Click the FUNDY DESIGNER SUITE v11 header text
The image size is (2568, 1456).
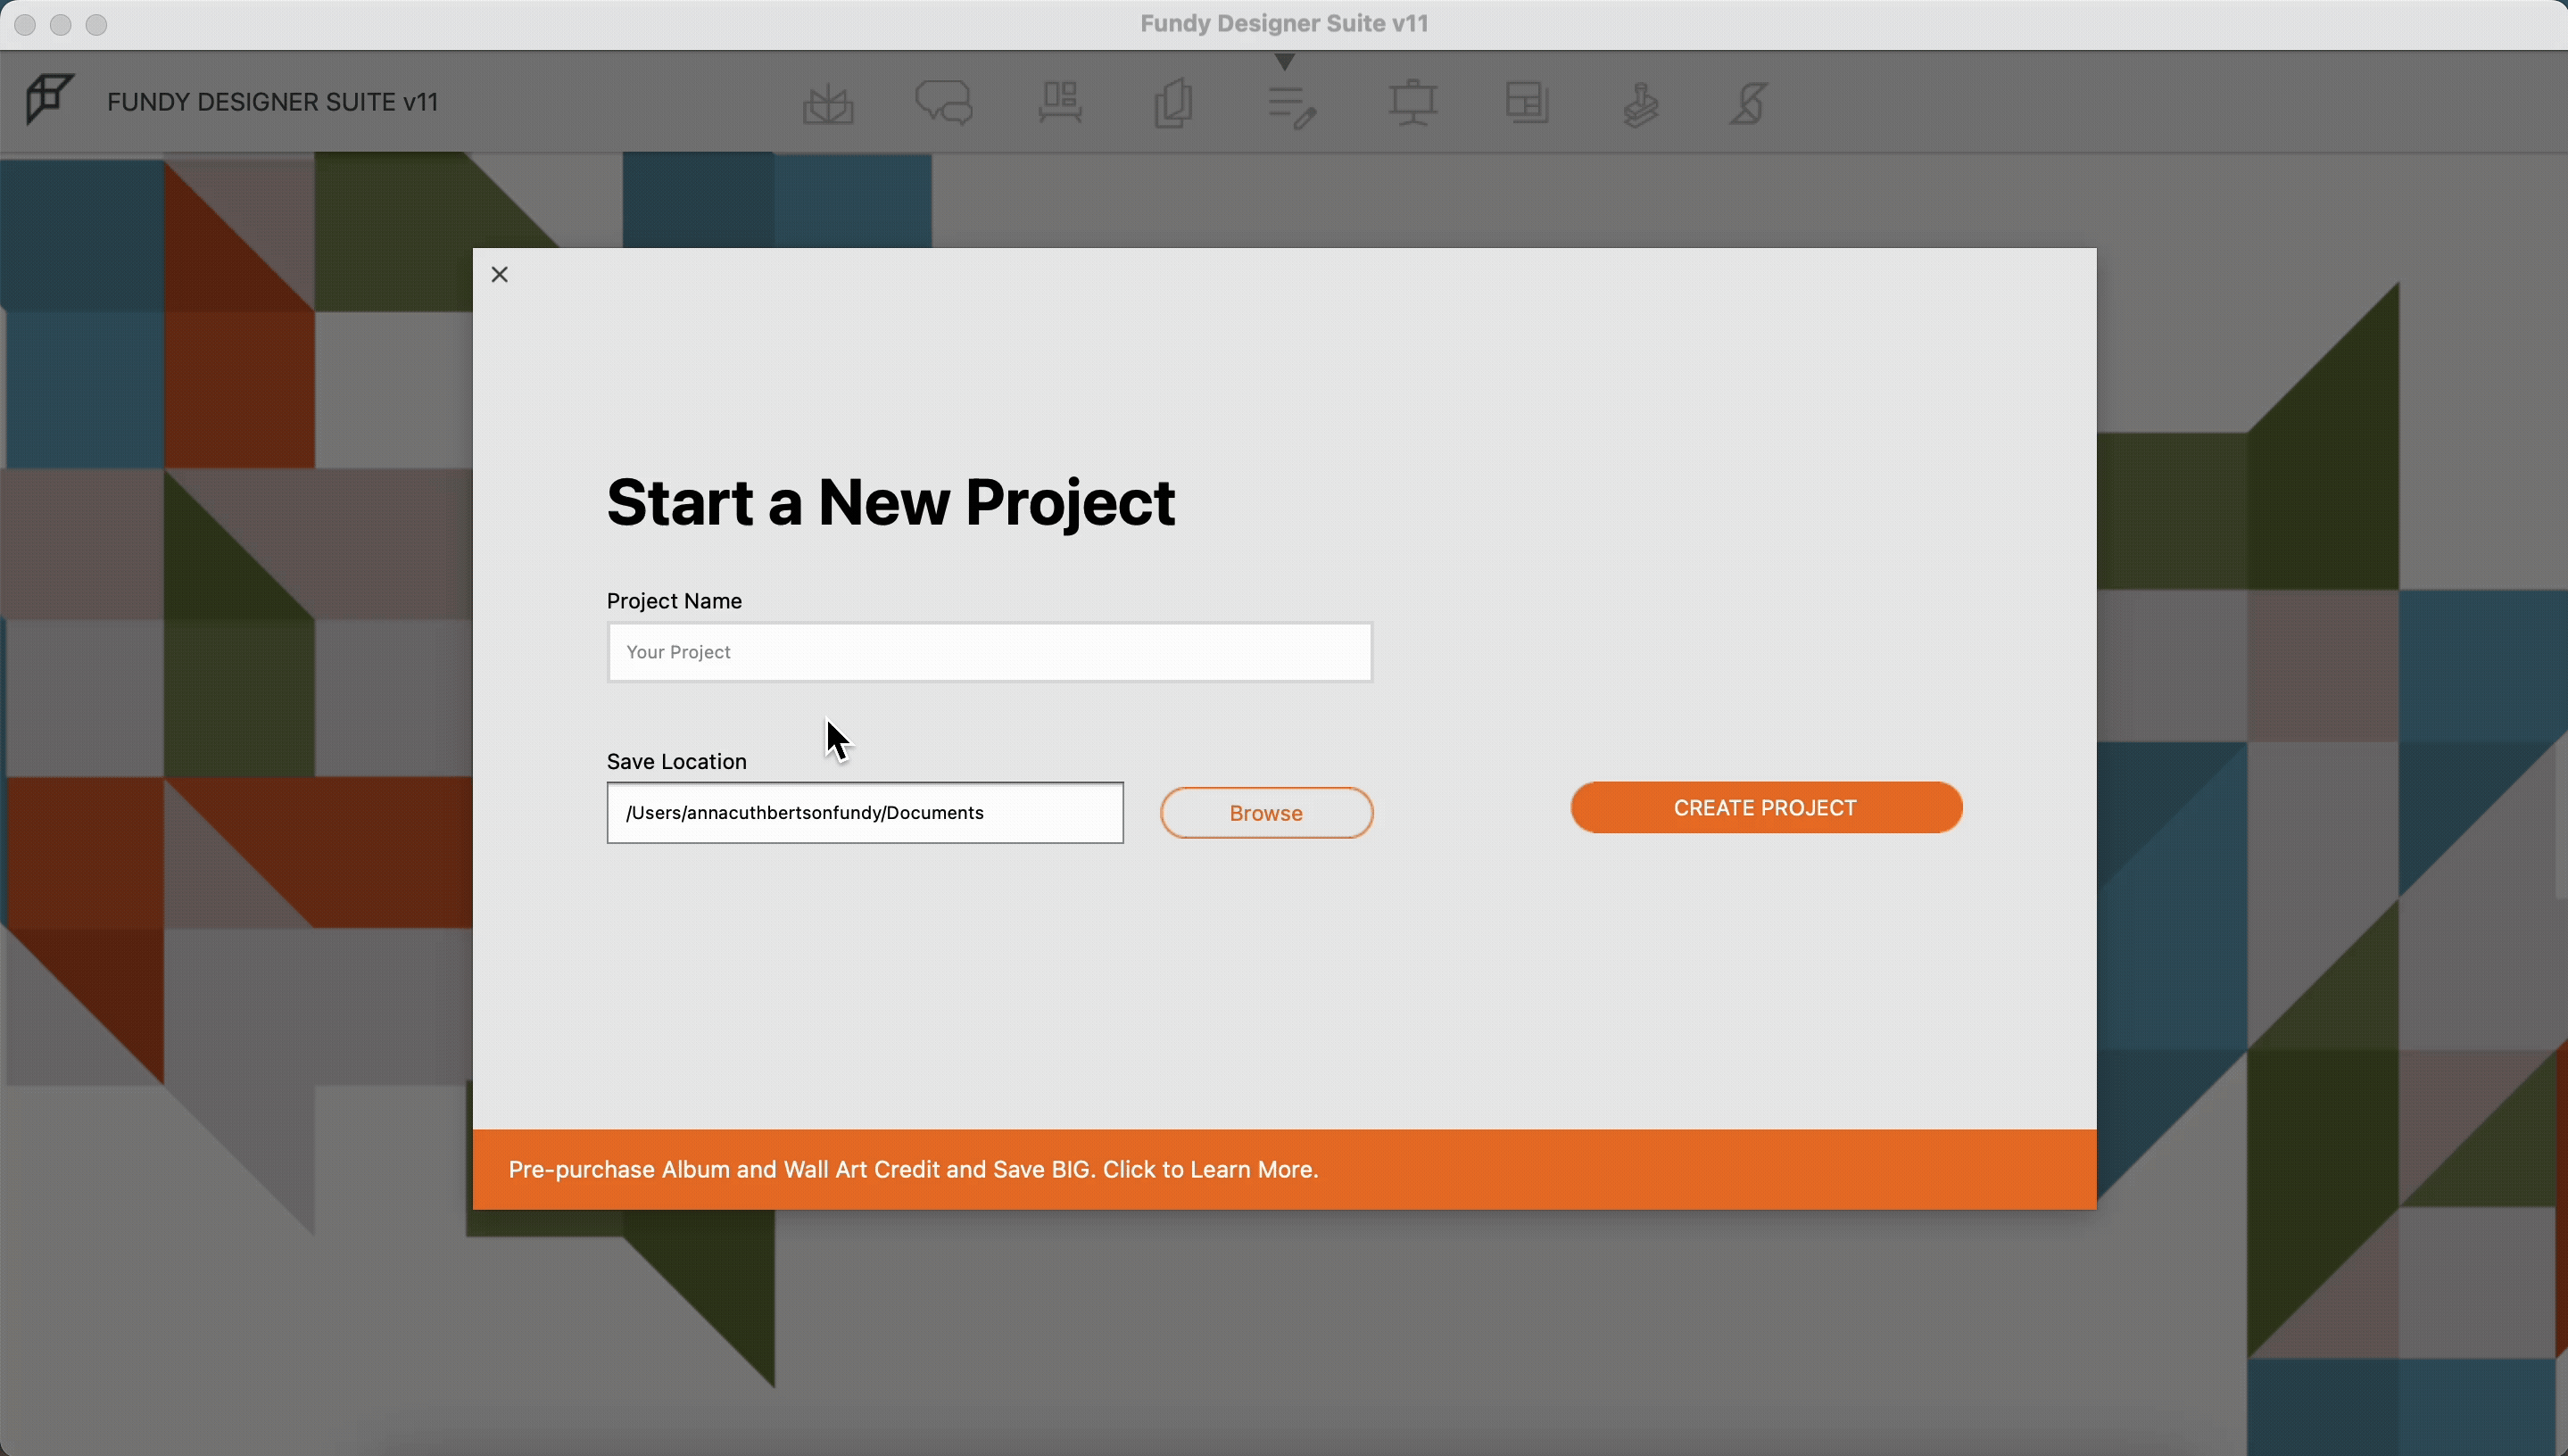(272, 102)
